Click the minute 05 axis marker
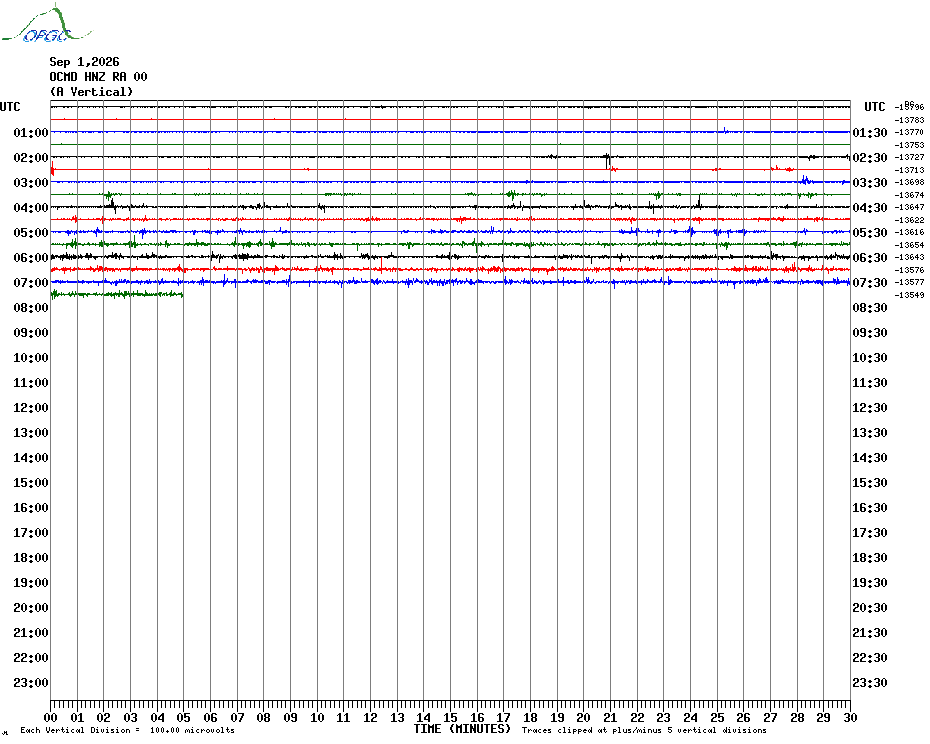The width and height of the screenshot is (930, 744). tap(183, 717)
